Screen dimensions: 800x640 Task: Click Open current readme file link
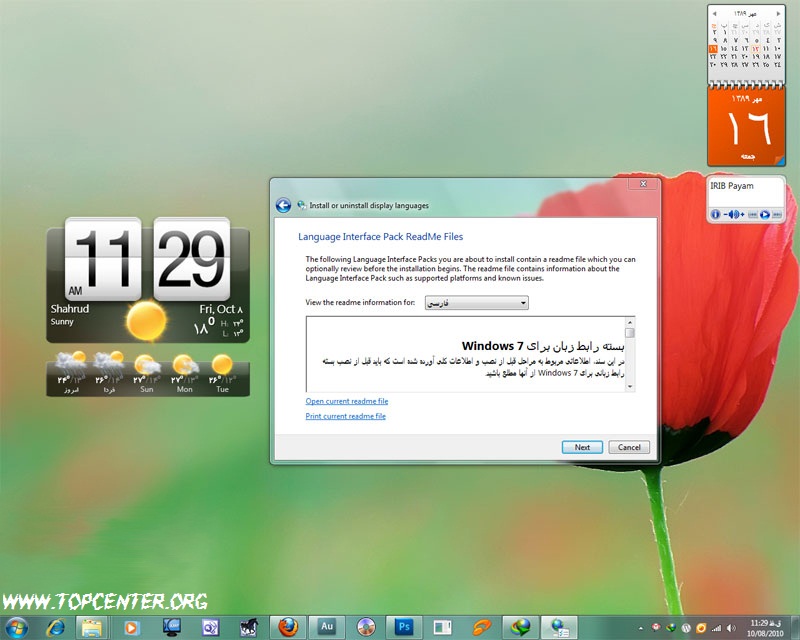coord(347,401)
